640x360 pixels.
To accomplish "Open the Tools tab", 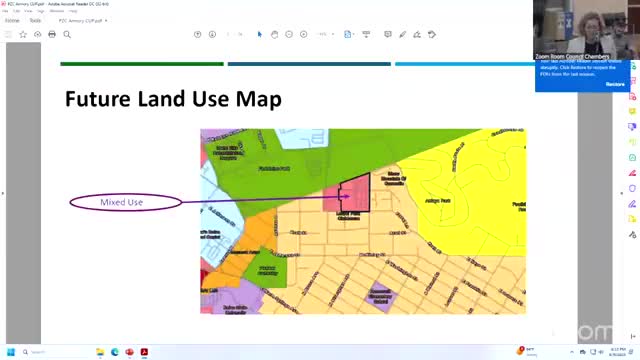I will coord(35,20).
